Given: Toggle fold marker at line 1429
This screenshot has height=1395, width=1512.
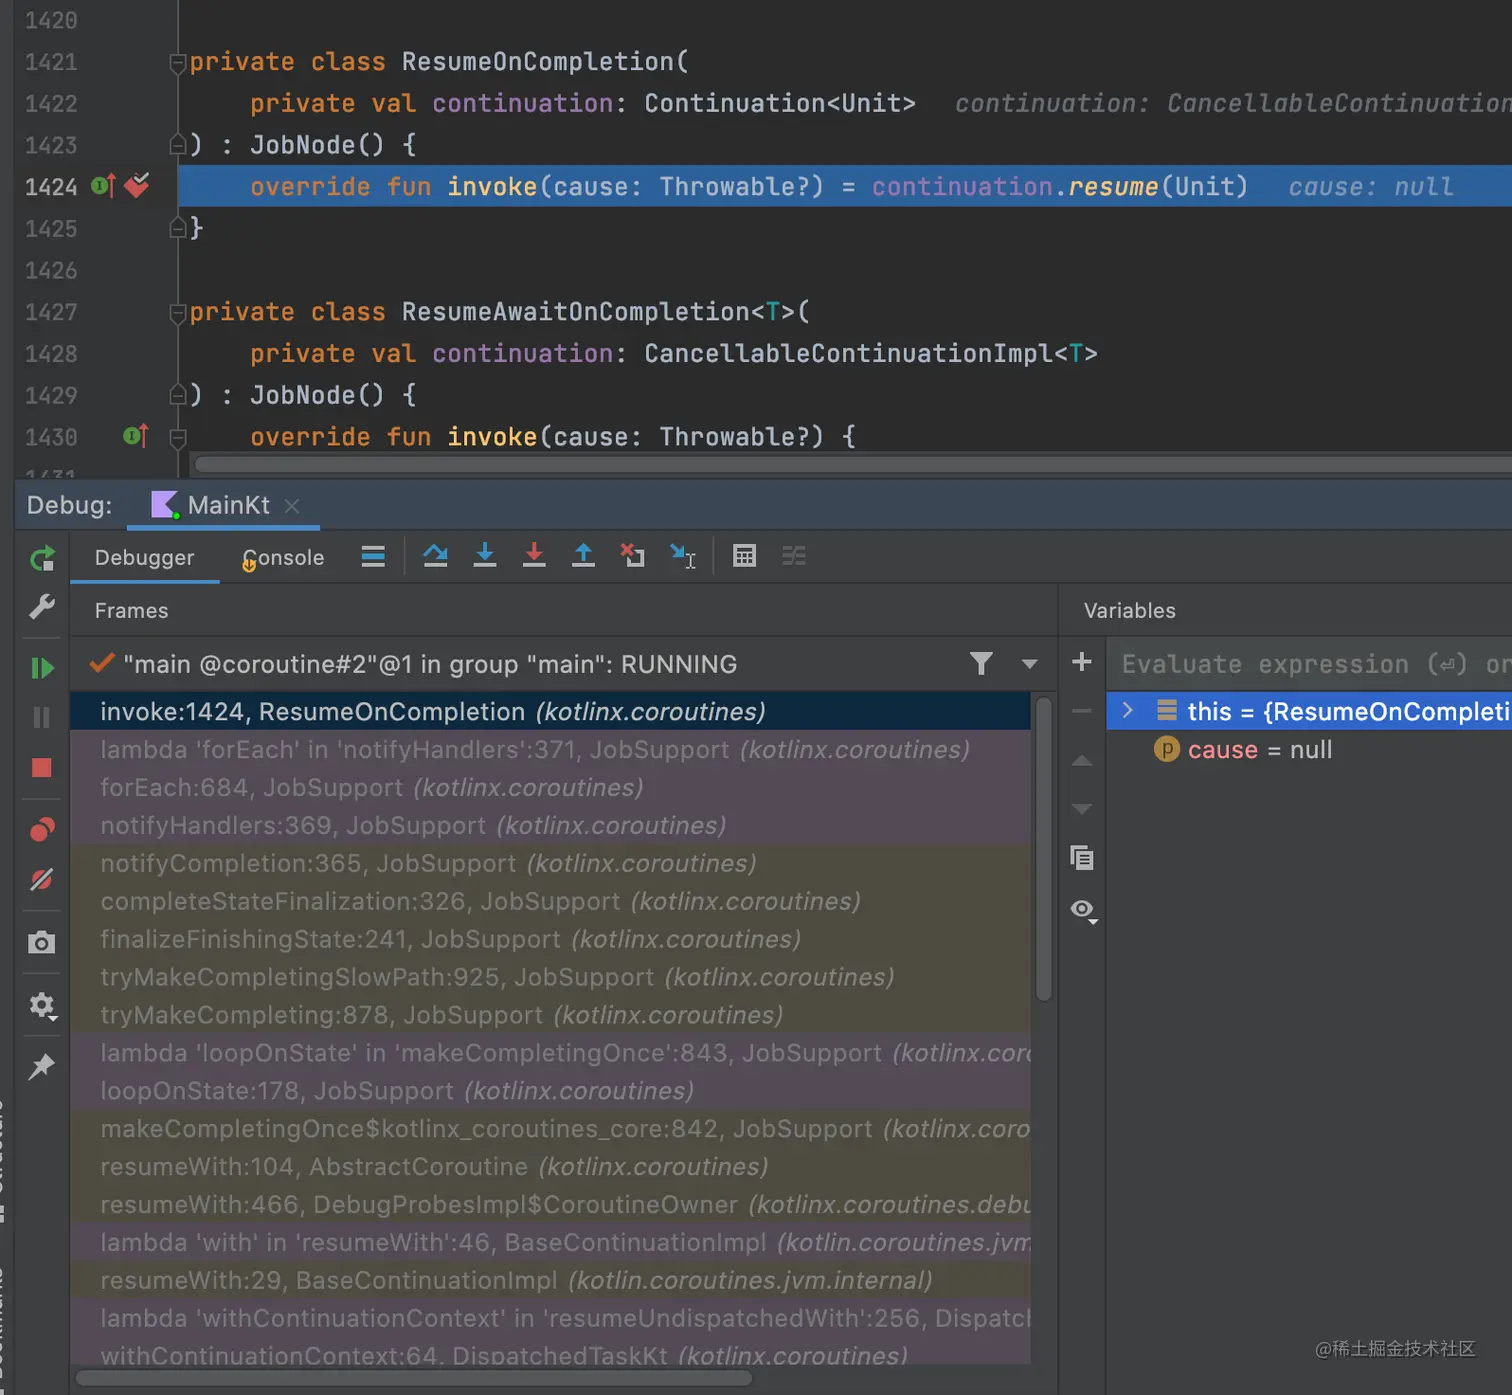Looking at the screenshot, I should tap(178, 396).
